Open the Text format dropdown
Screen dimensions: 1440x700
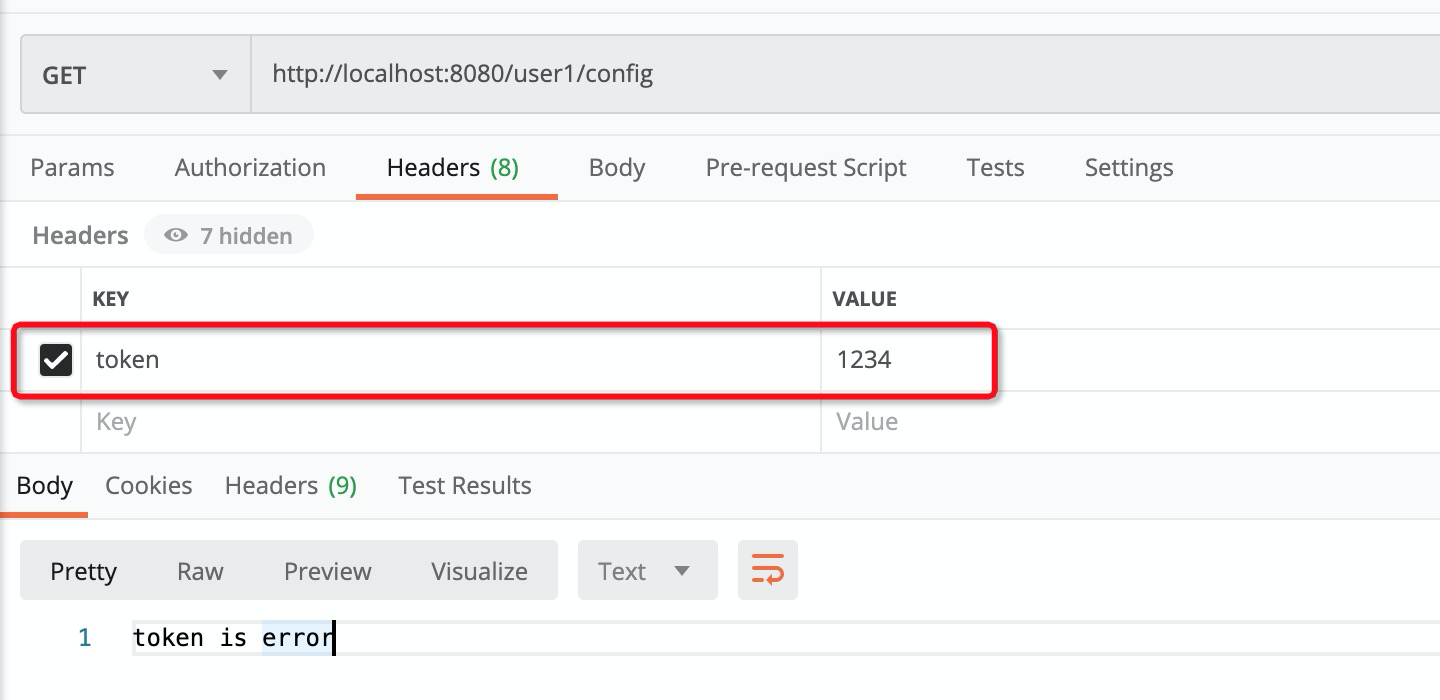[x=647, y=571]
